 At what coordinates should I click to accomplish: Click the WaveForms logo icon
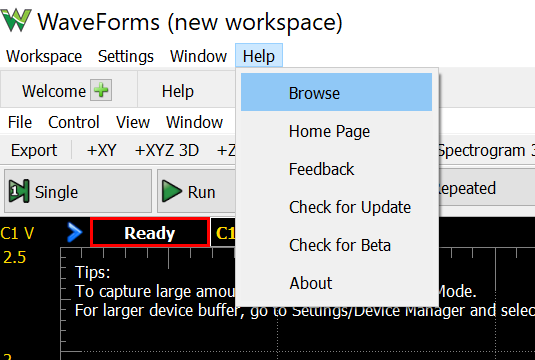pyautogui.click(x=16, y=20)
